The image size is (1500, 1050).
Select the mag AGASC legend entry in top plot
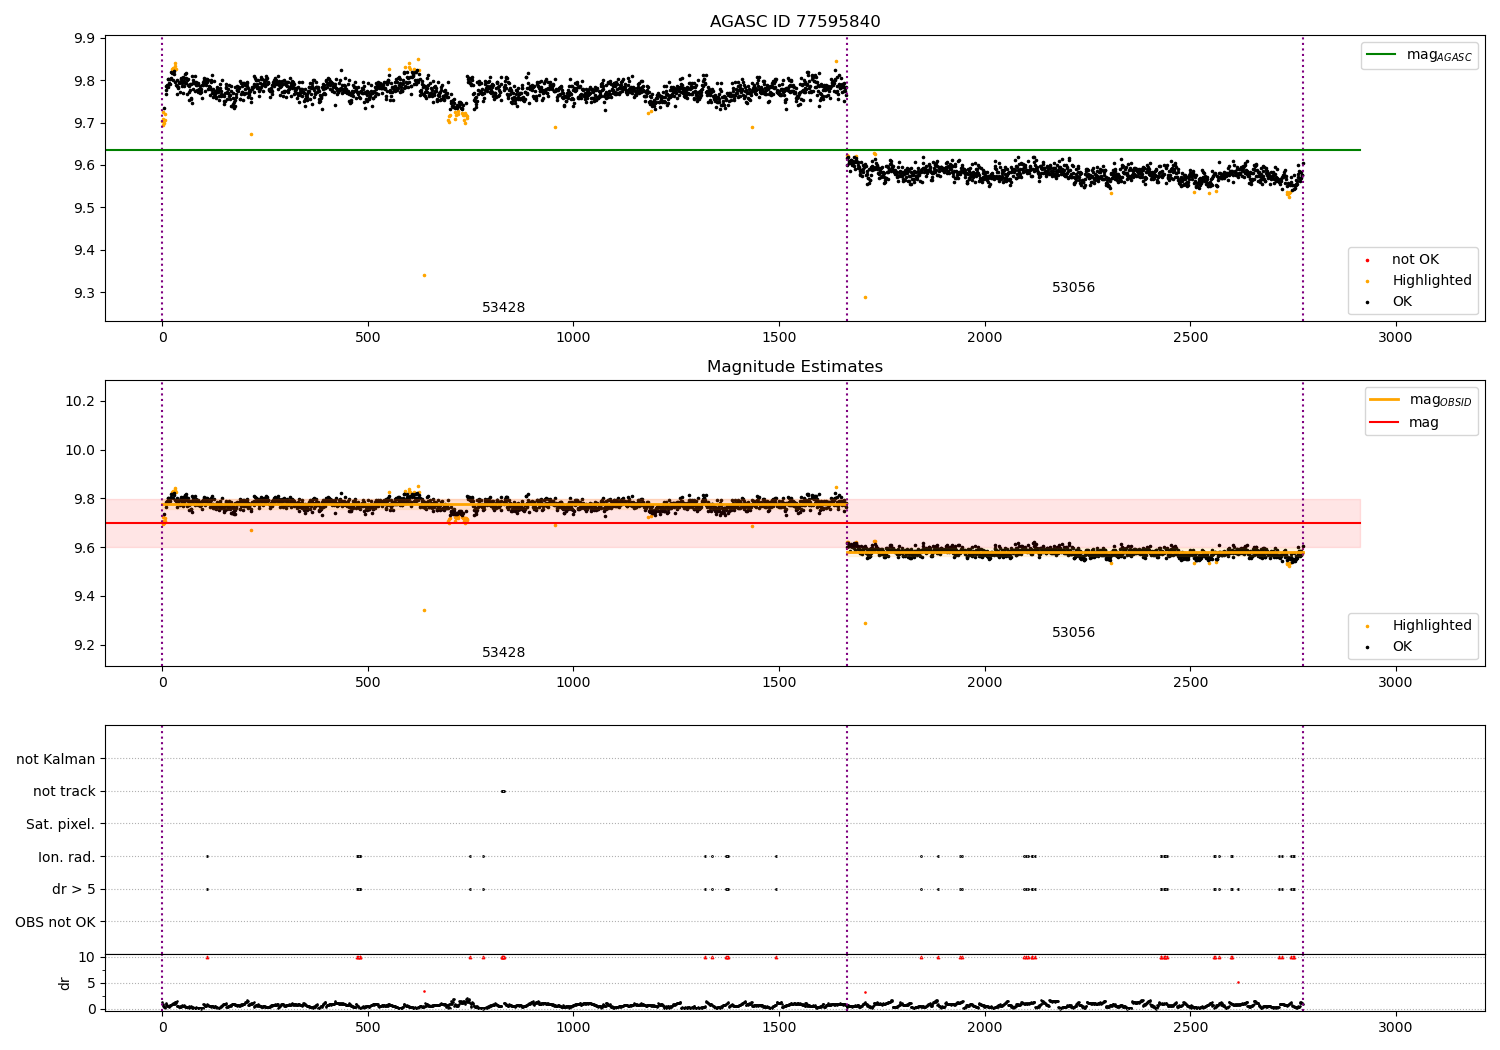(1439, 55)
